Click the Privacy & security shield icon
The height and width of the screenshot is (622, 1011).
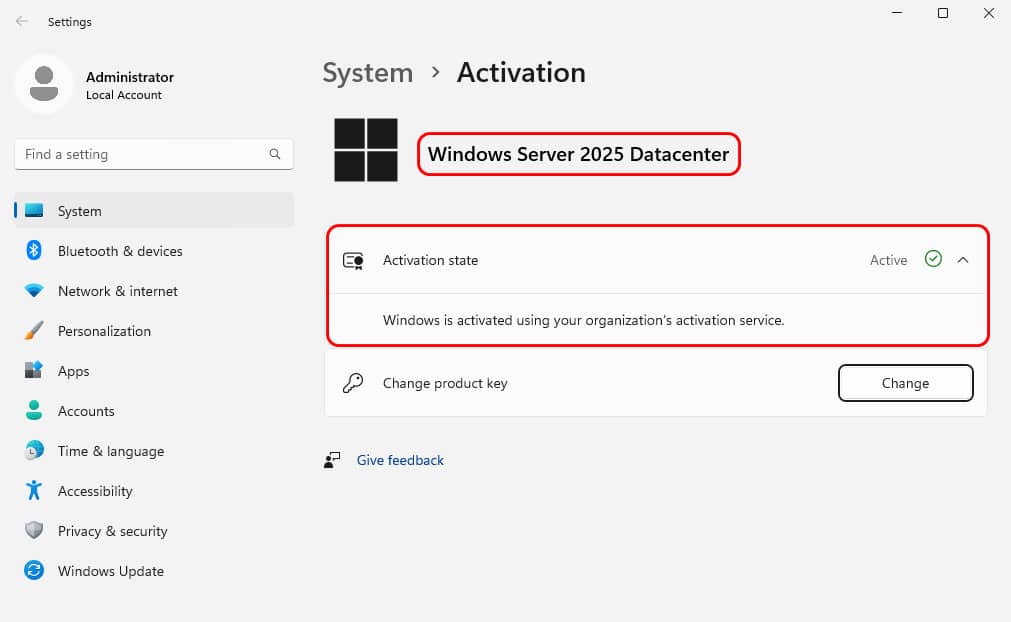coord(34,530)
